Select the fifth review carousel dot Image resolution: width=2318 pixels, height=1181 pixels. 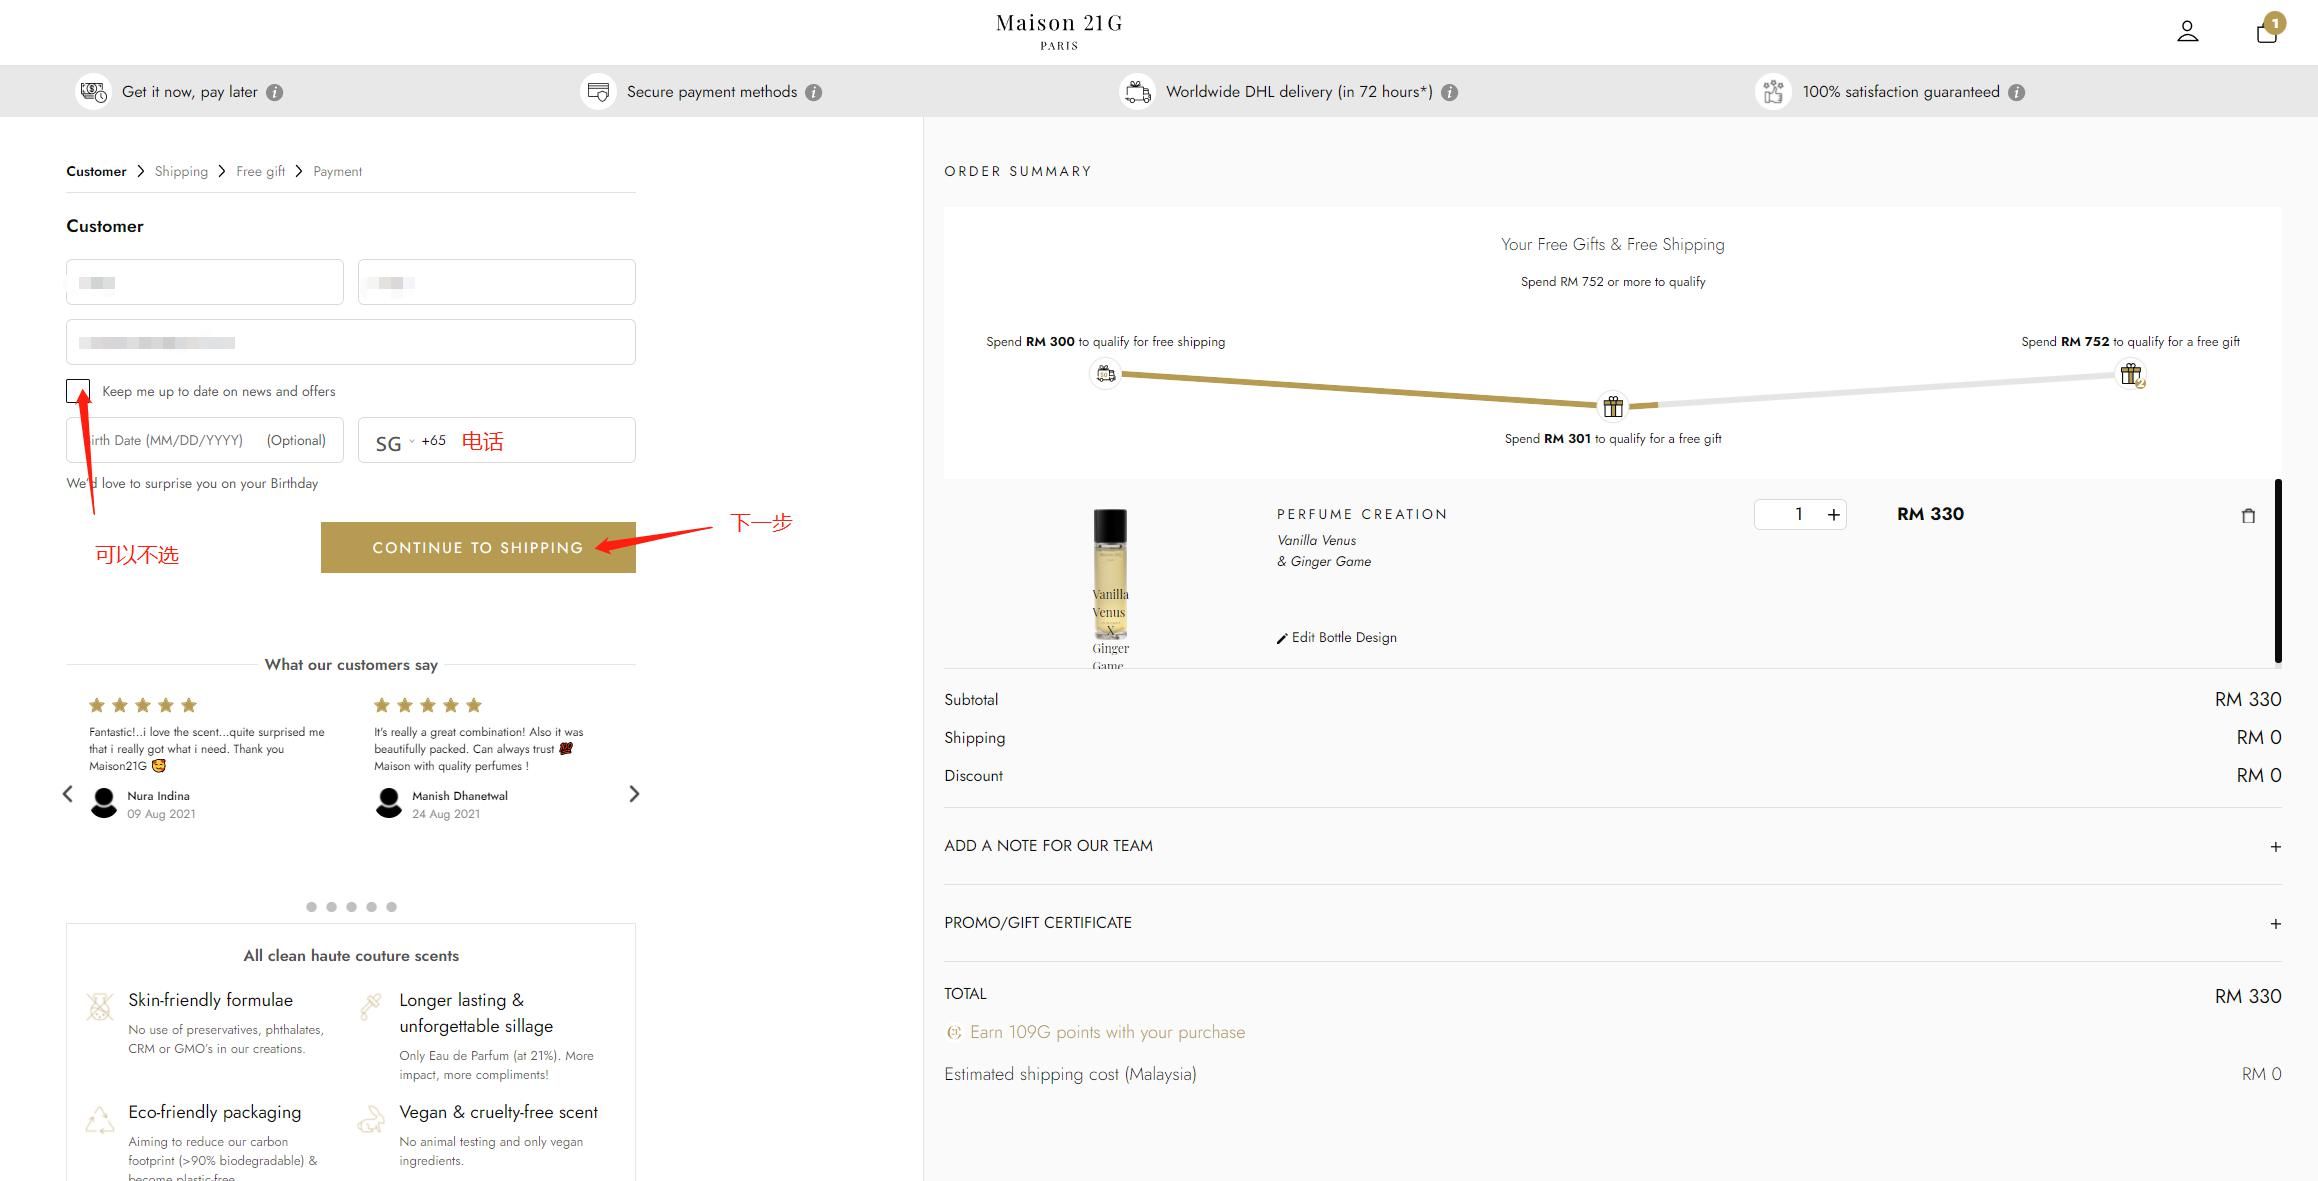391,907
